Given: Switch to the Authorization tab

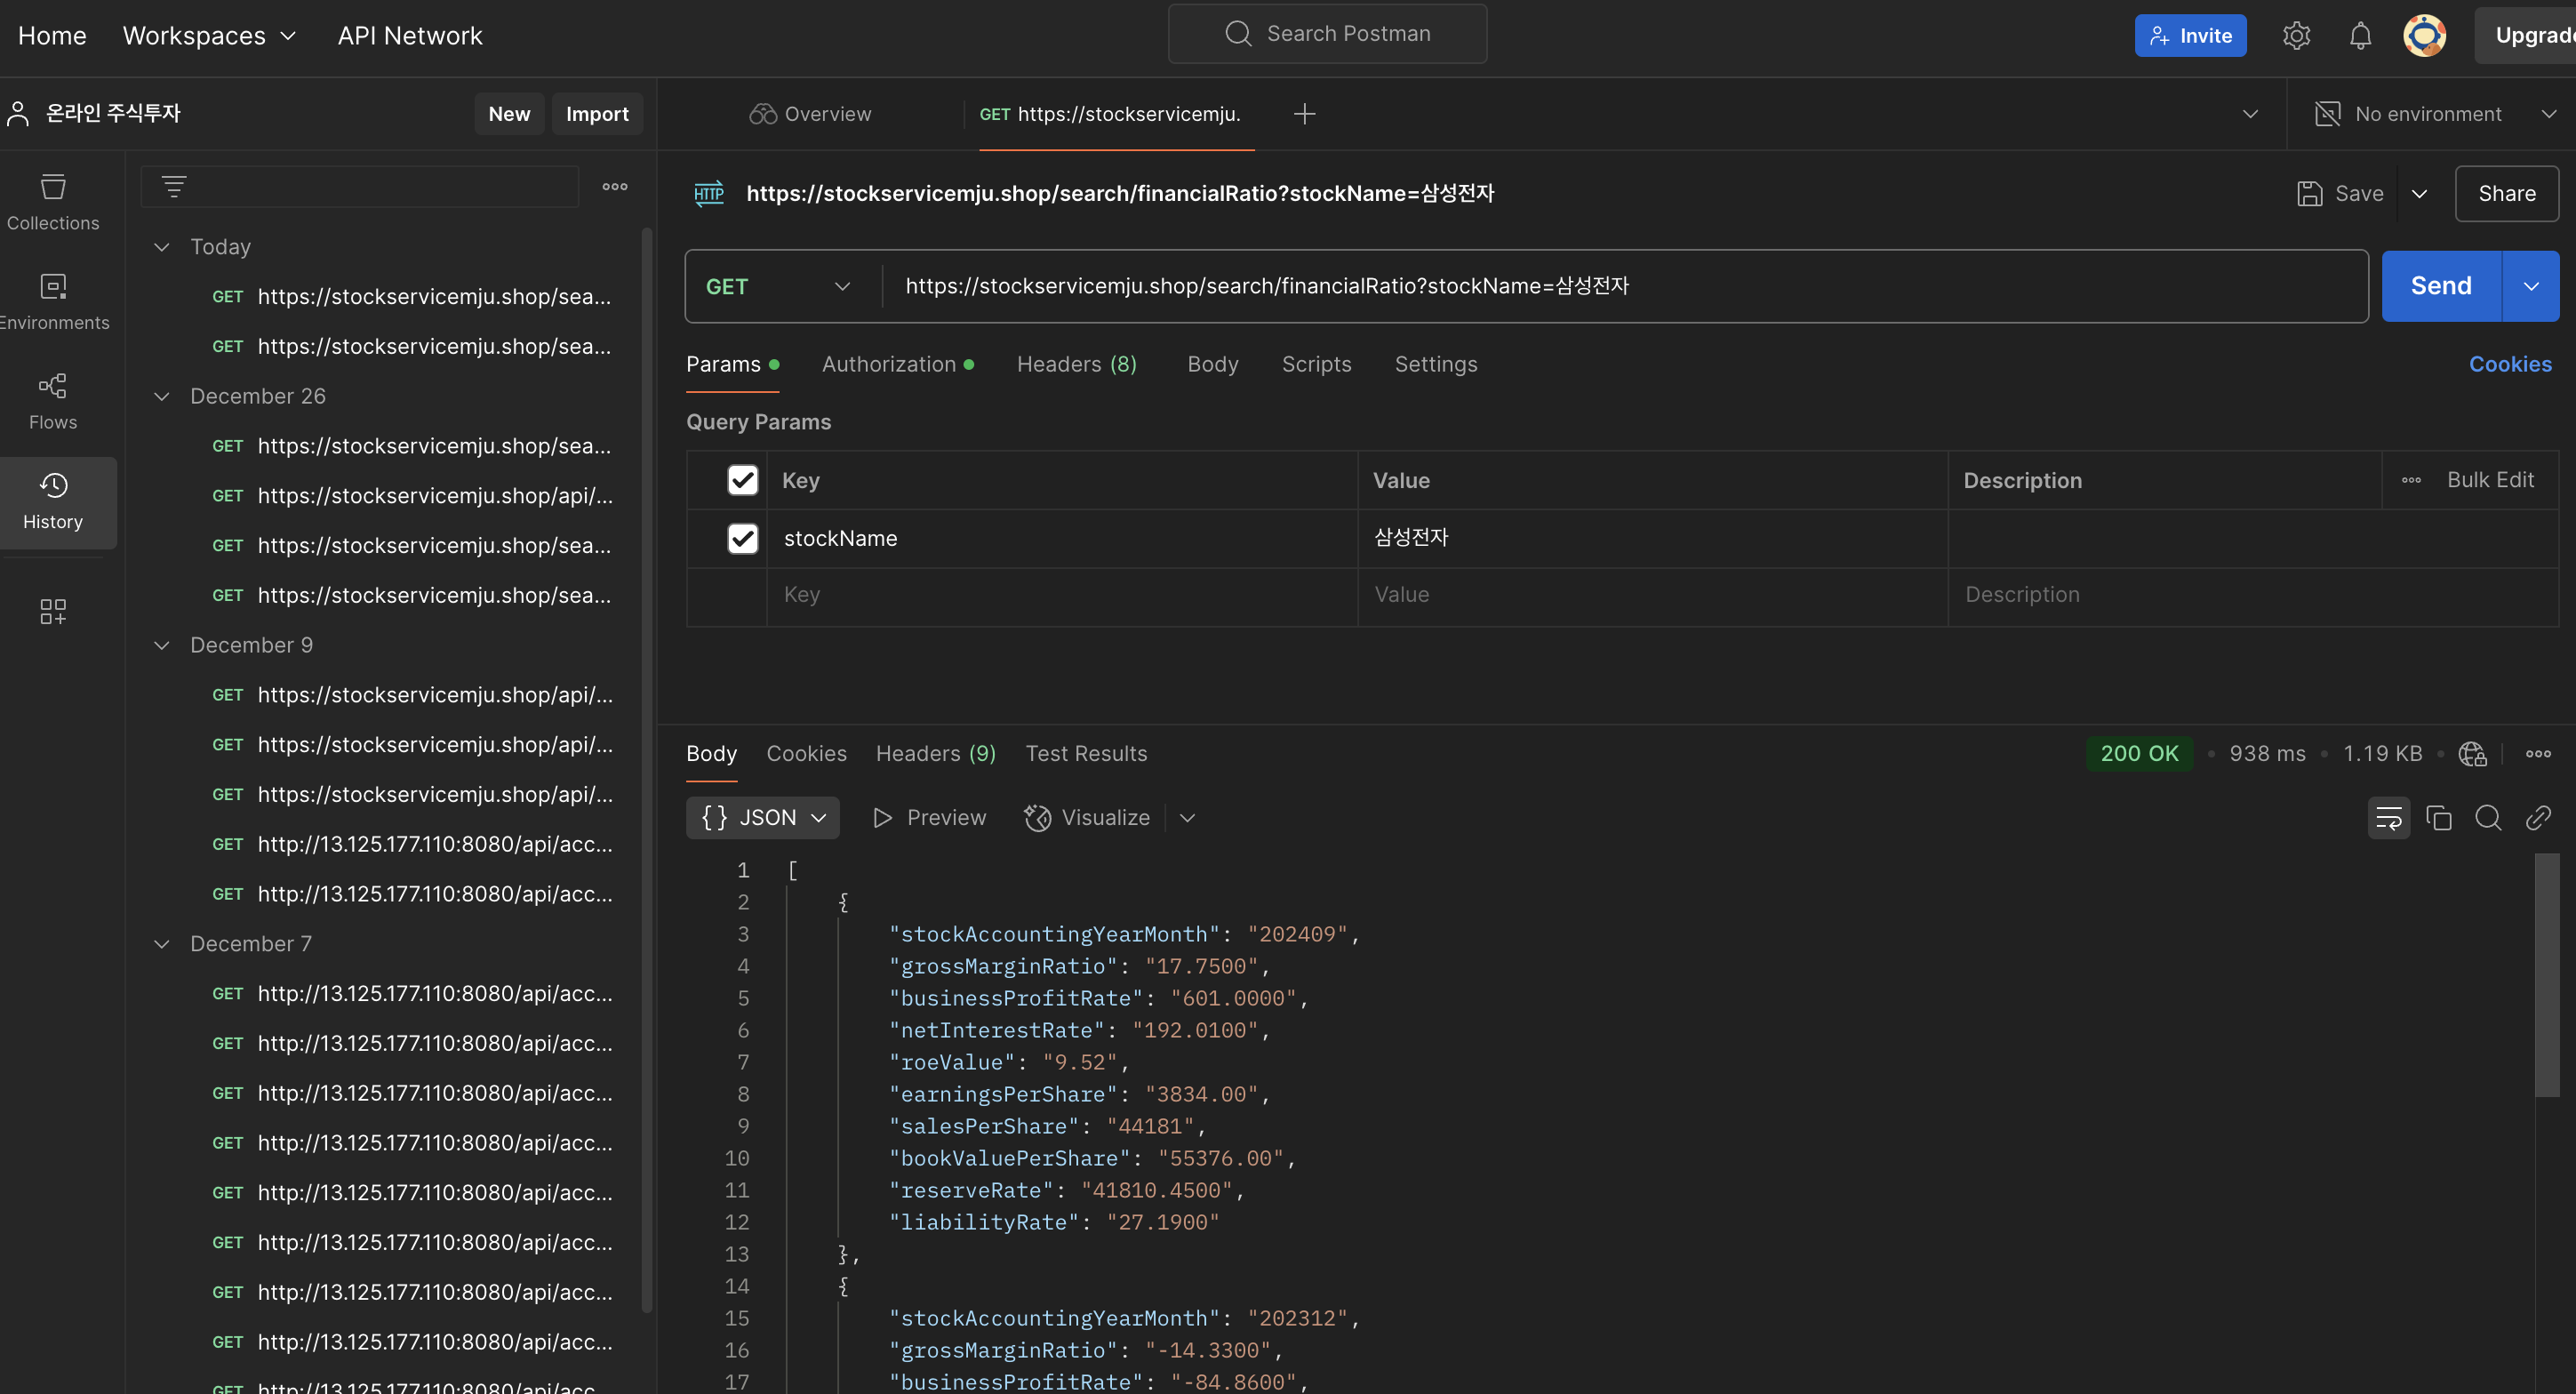Looking at the screenshot, I should (x=897, y=365).
